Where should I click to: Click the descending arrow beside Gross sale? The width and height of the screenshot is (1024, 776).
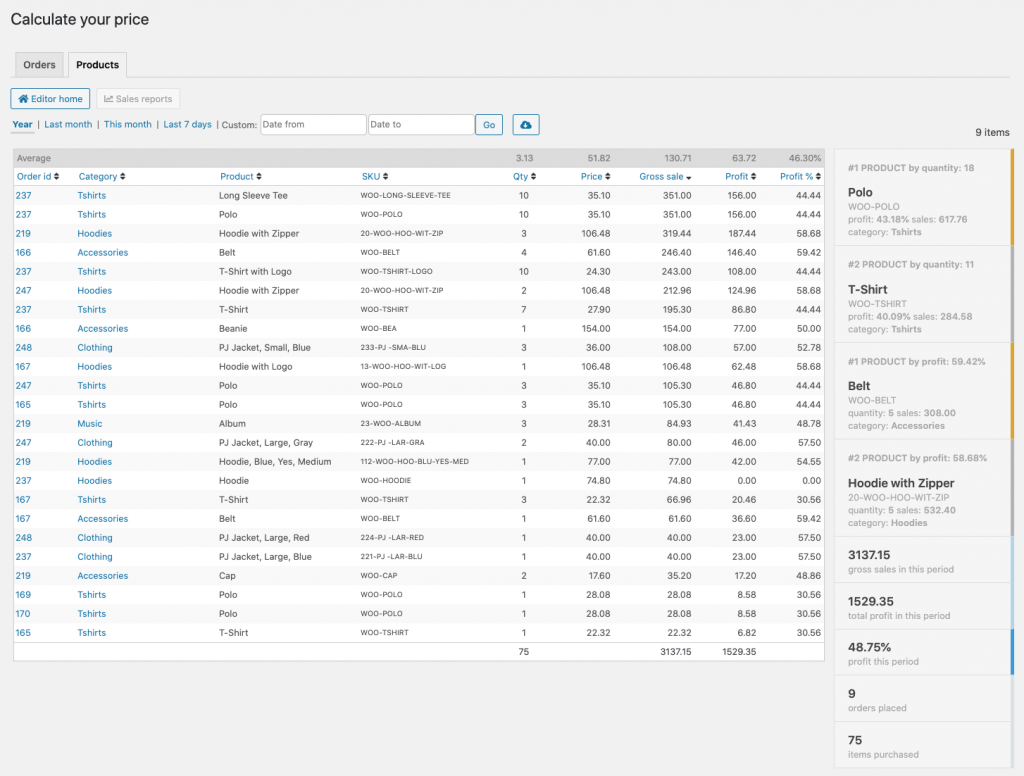[x=688, y=177]
